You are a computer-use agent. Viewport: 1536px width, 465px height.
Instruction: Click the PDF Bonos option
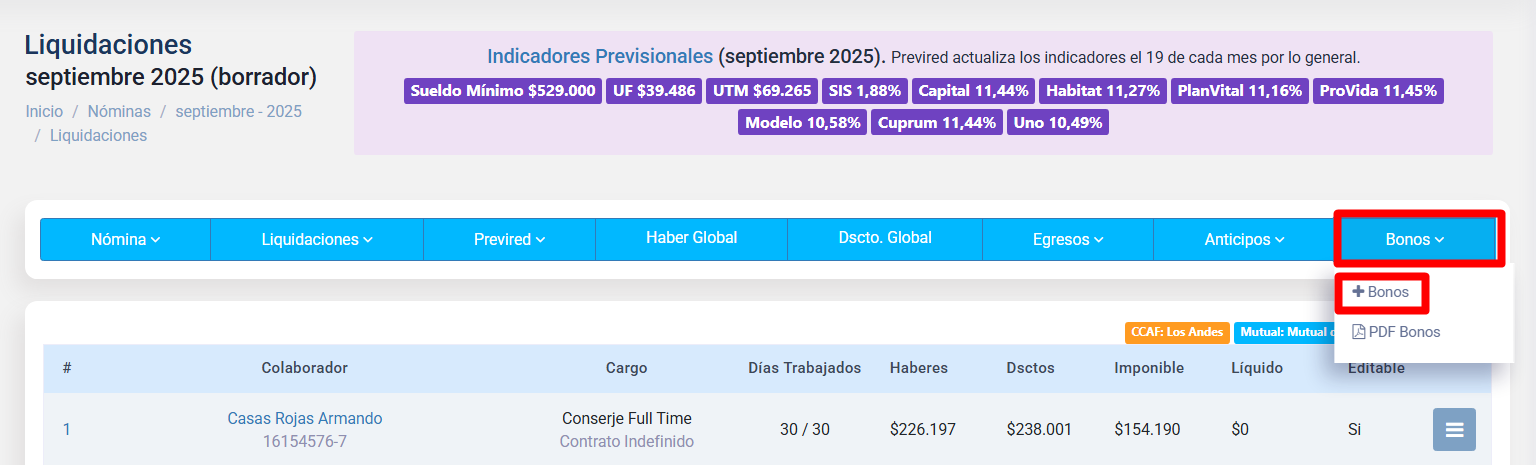(x=1396, y=332)
